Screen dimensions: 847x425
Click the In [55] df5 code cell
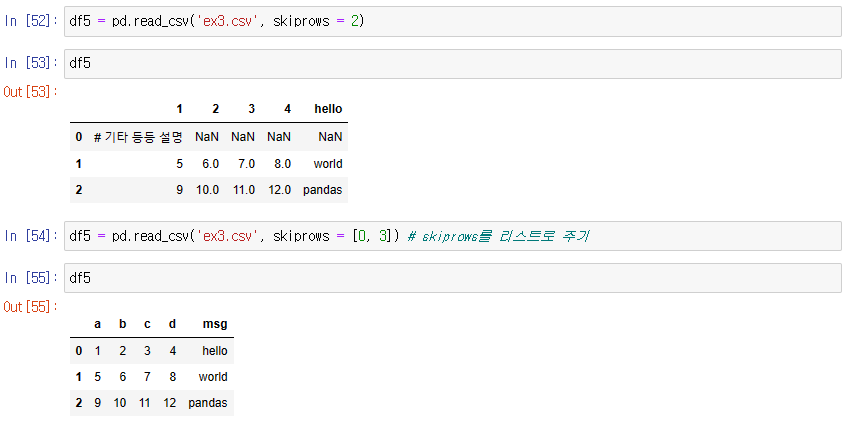(453, 278)
